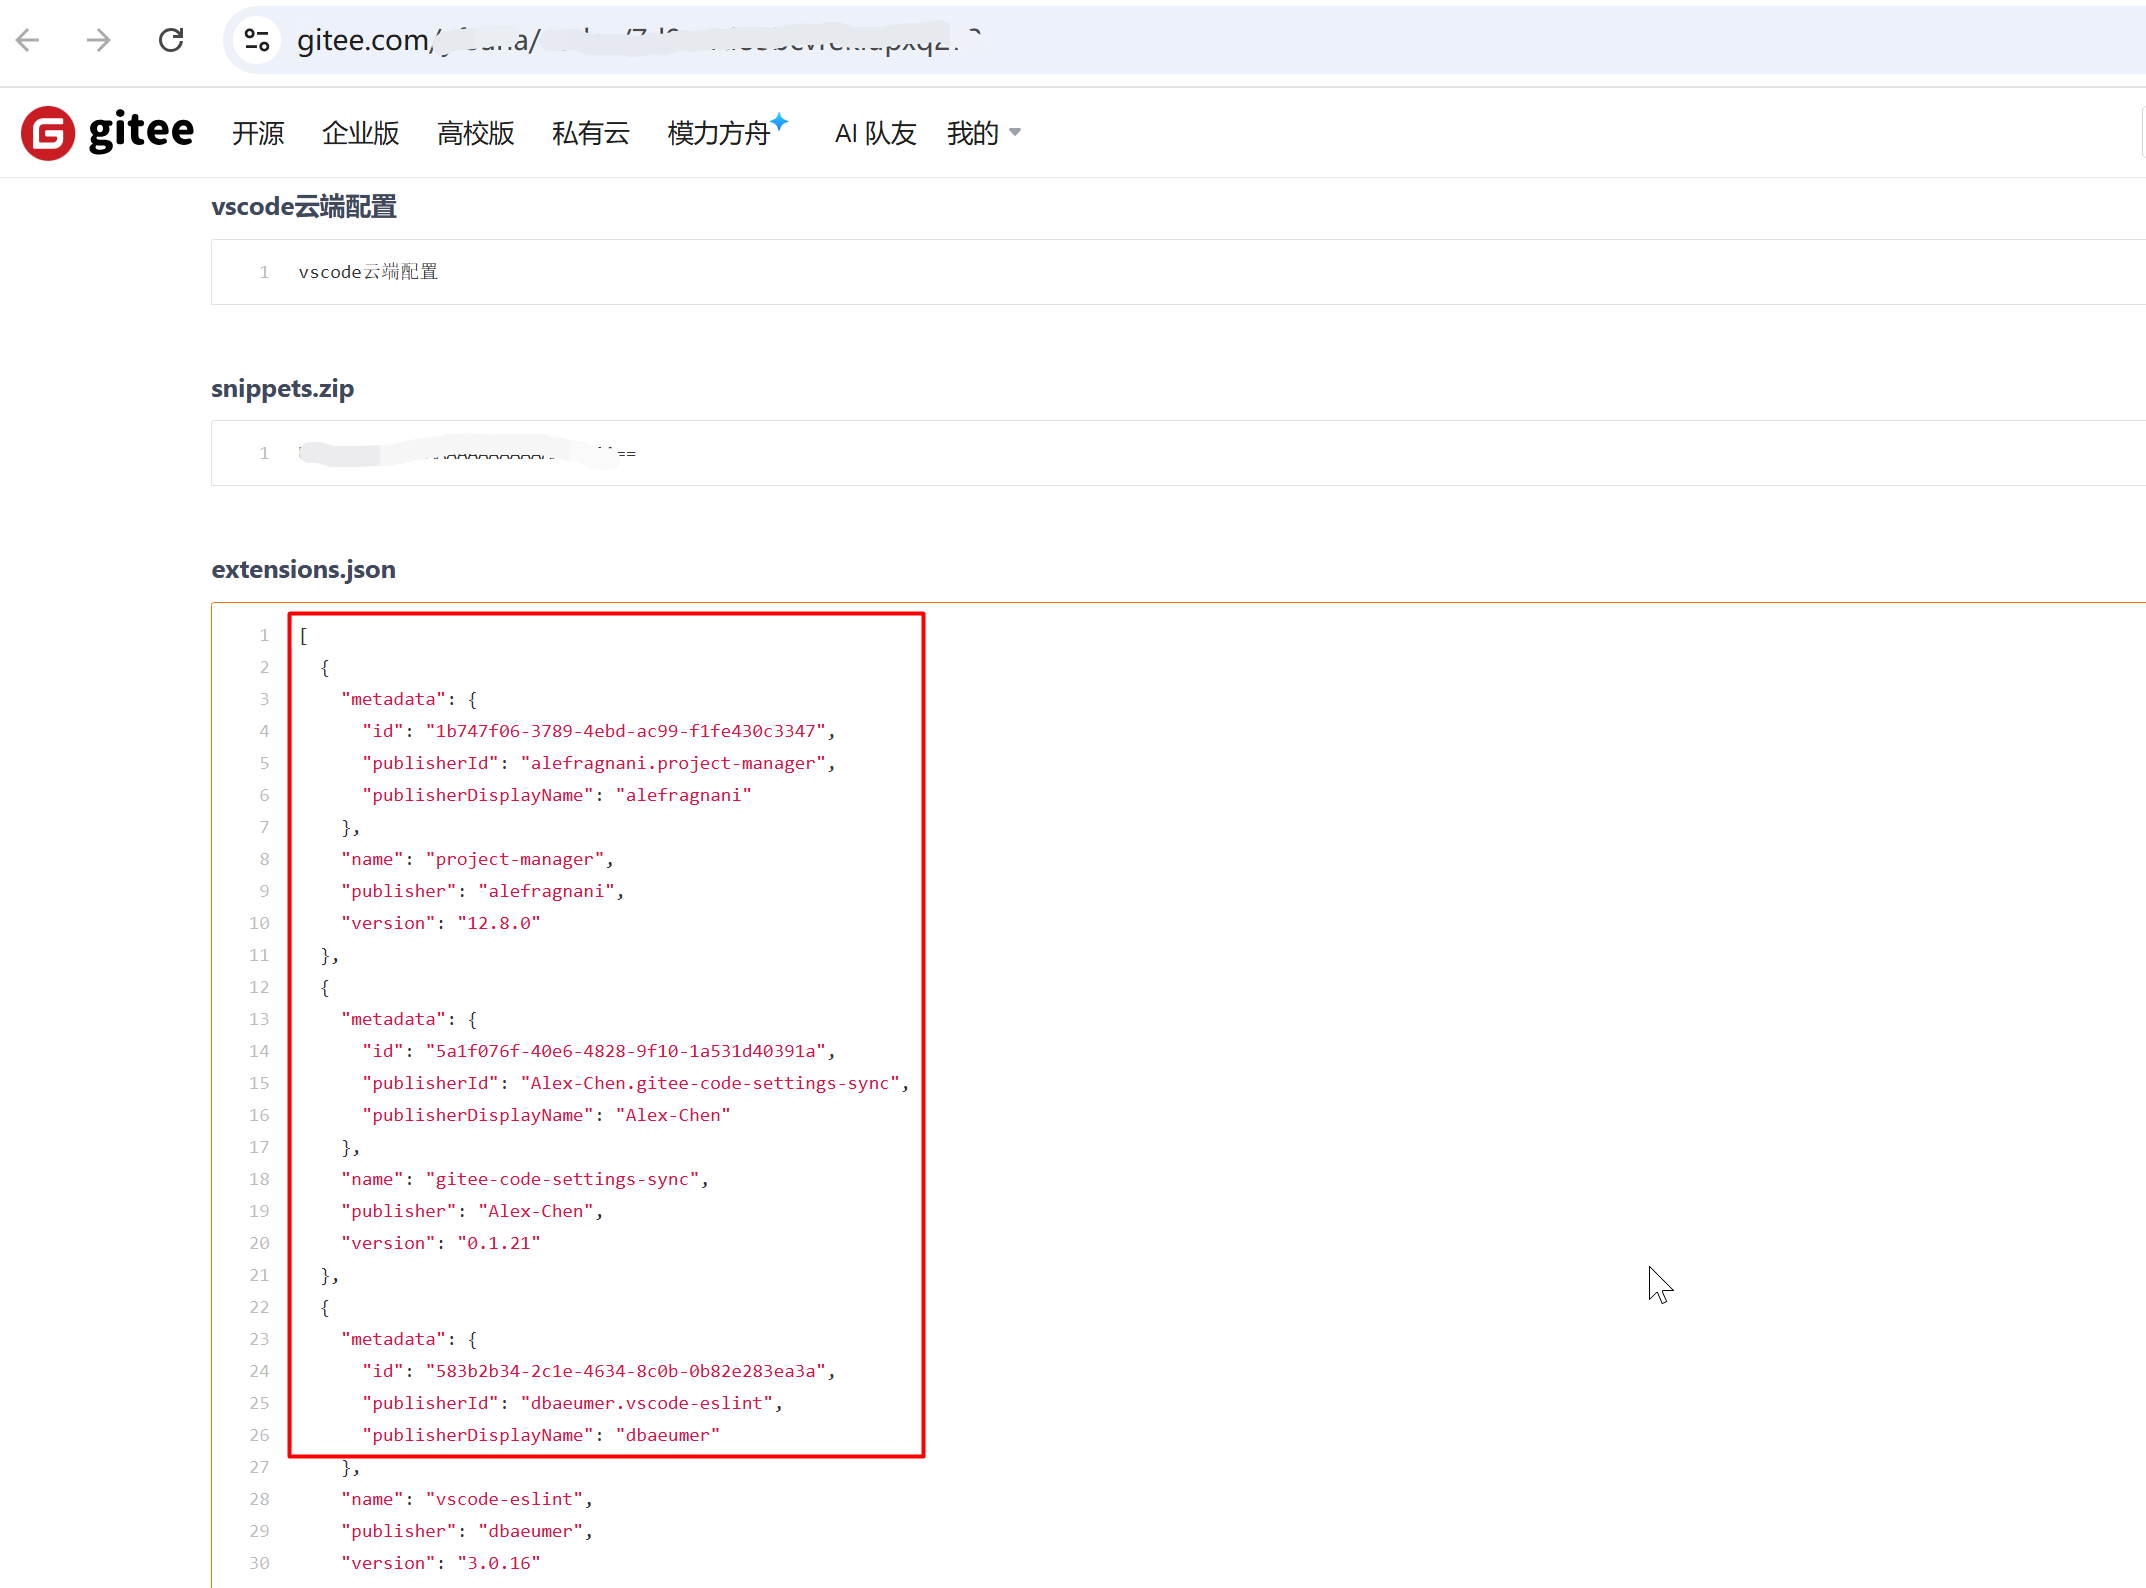Screen dimensions: 2146x1588
Task: Click the browser forward arrow
Action: [x=99, y=40]
